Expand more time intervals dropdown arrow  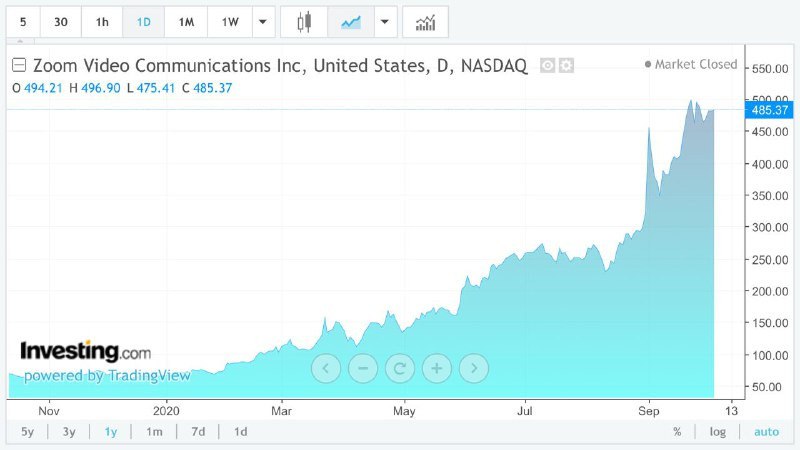(263, 22)
